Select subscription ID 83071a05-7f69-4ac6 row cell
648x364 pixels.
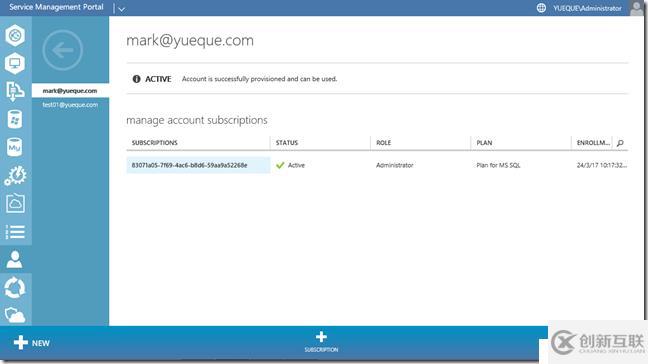198,165
